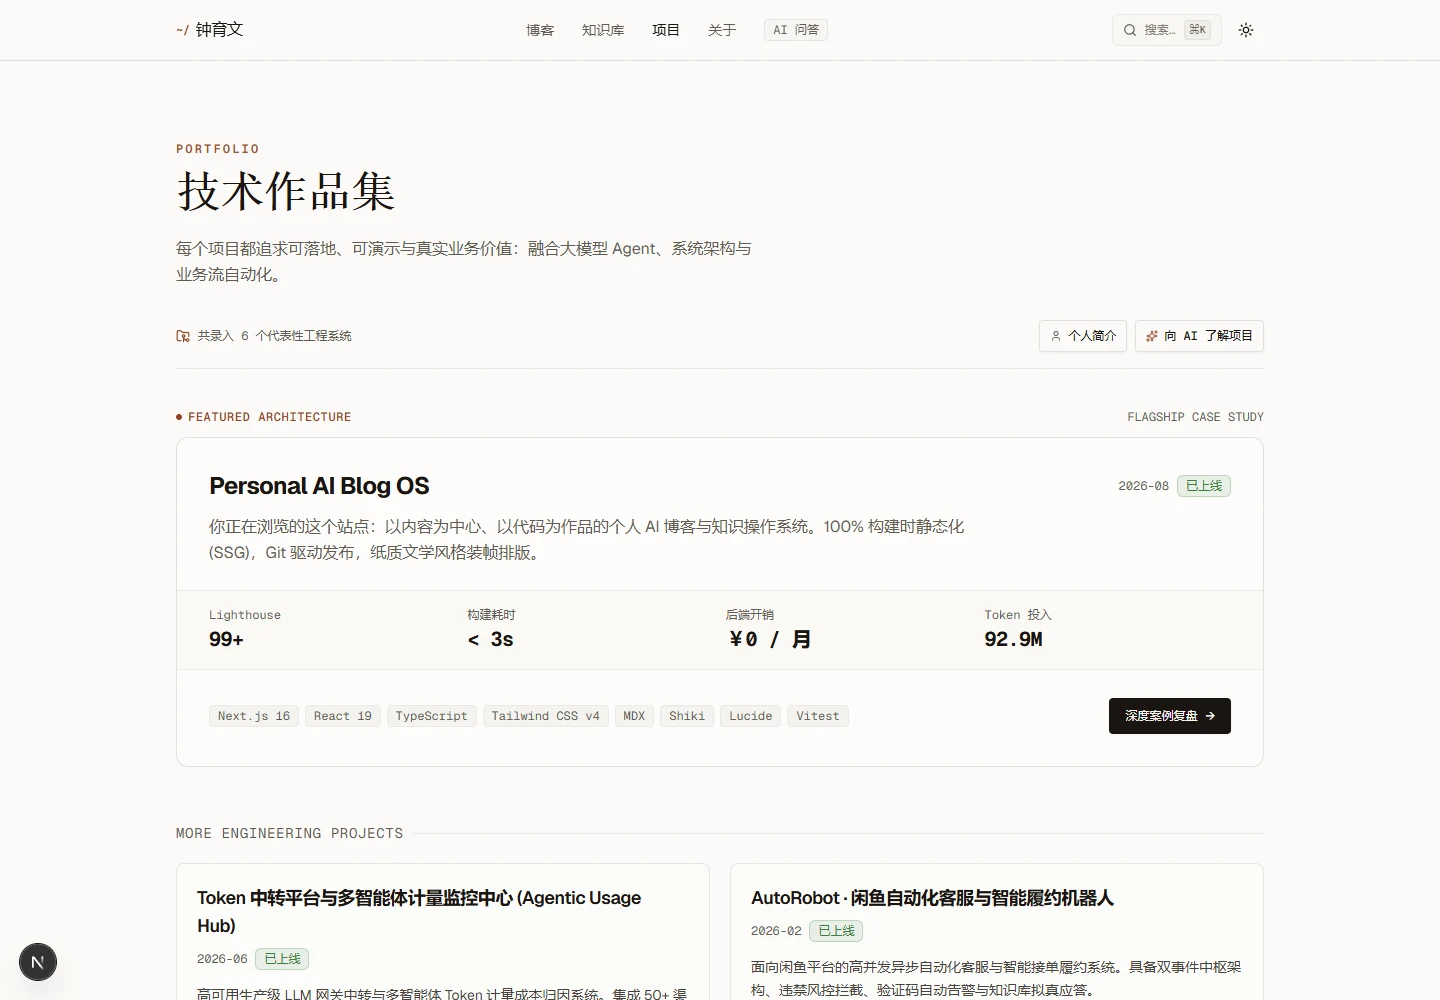The width and height of the screenshot is (1440, 1000).
Task: Click the 后端开销 ¥0 / 月 value
Action: click(x=769, y=640)
